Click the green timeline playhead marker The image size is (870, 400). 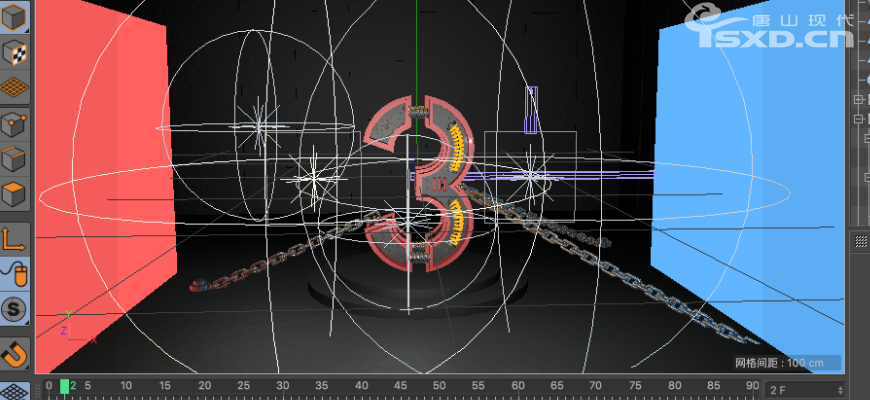coord(65,387)
